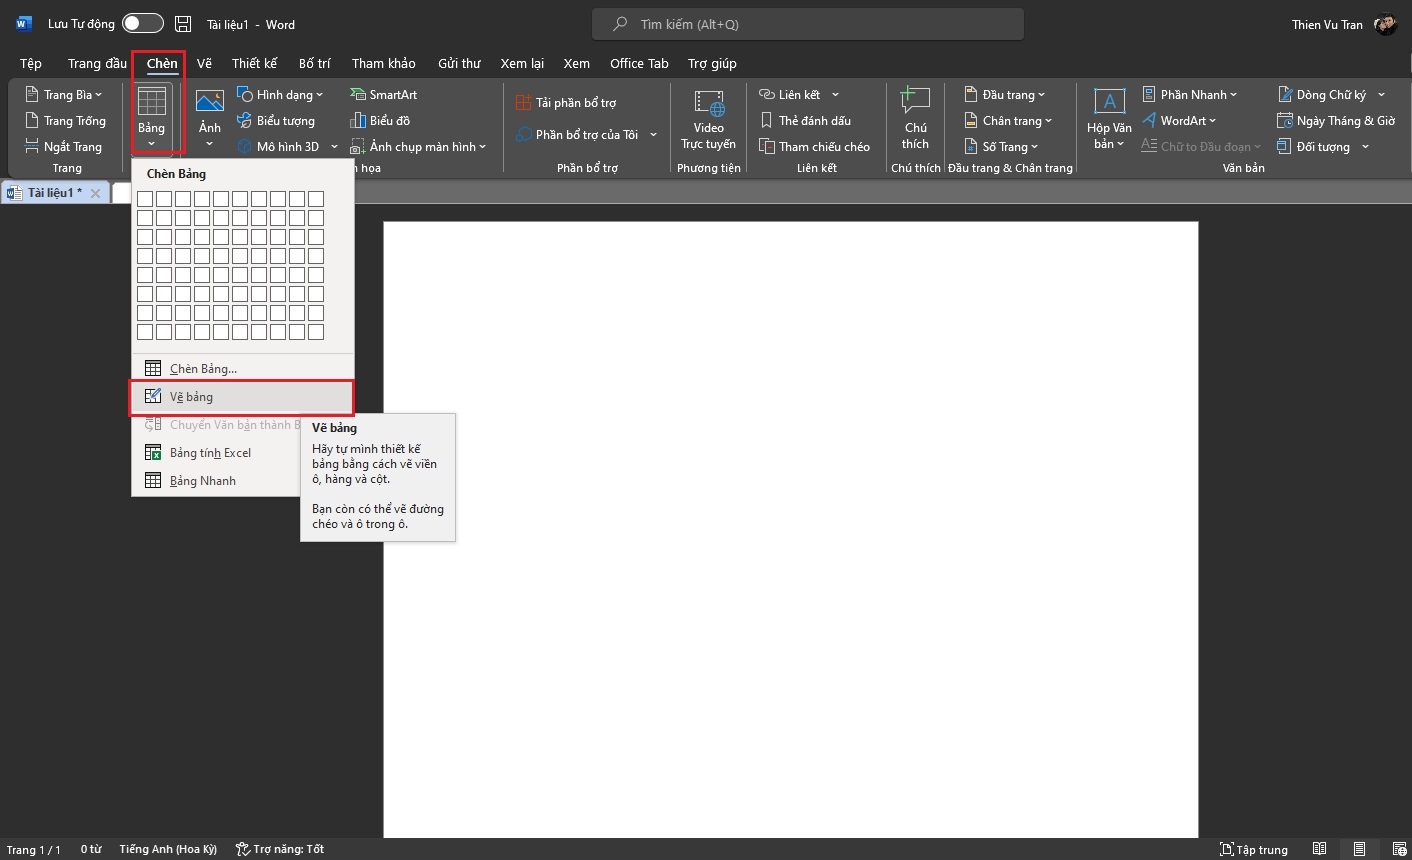Open the Đầu trang header dropdown
This screenshot has height=860, width=1412.
click(x=1005, y=95)
